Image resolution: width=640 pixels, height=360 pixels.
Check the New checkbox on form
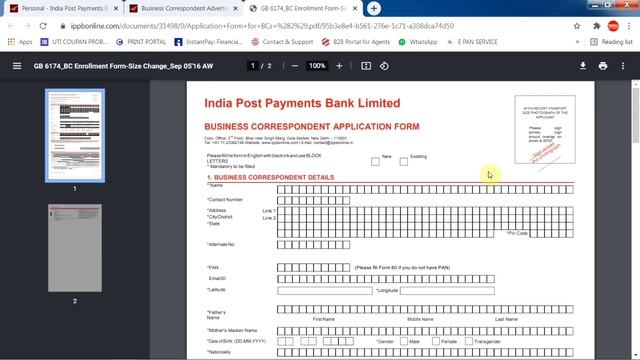pos(375,162)
